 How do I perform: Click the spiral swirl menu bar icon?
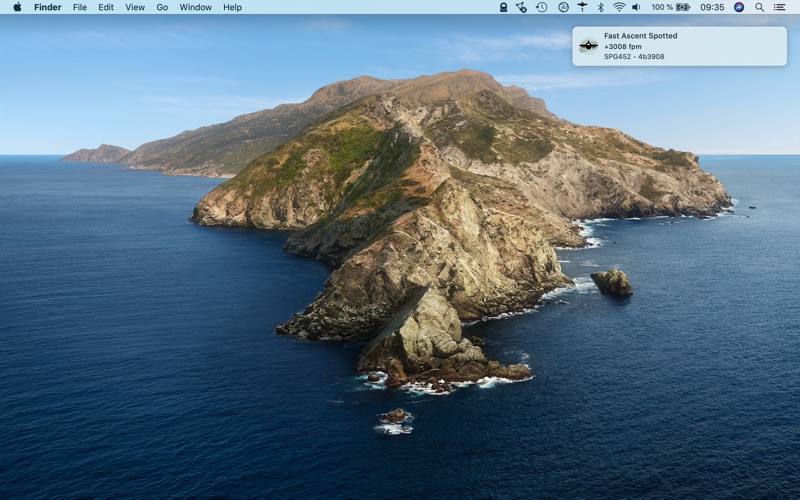pyautogui.click(x=563, y=7)
